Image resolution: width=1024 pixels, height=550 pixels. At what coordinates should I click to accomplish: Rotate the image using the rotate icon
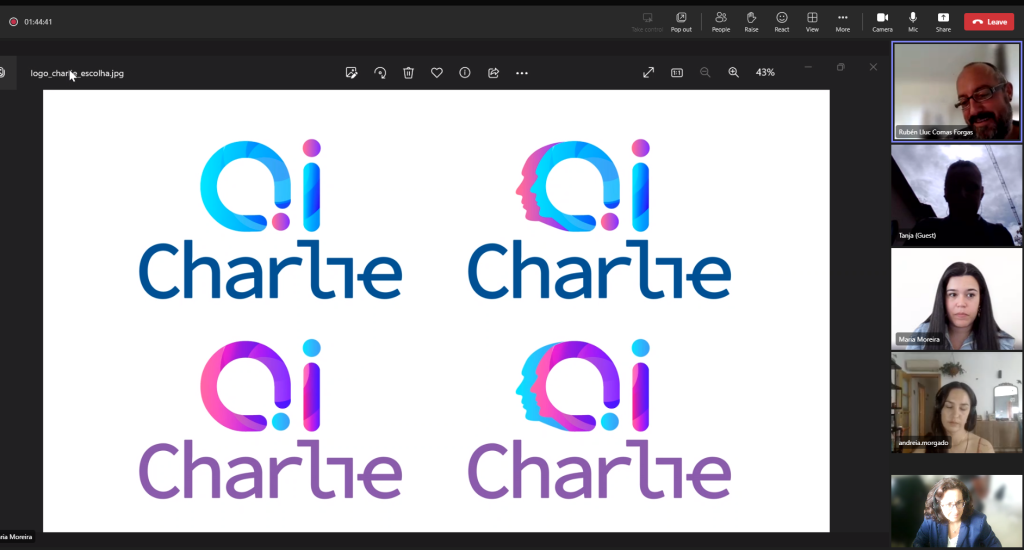[x=380, y=73]
